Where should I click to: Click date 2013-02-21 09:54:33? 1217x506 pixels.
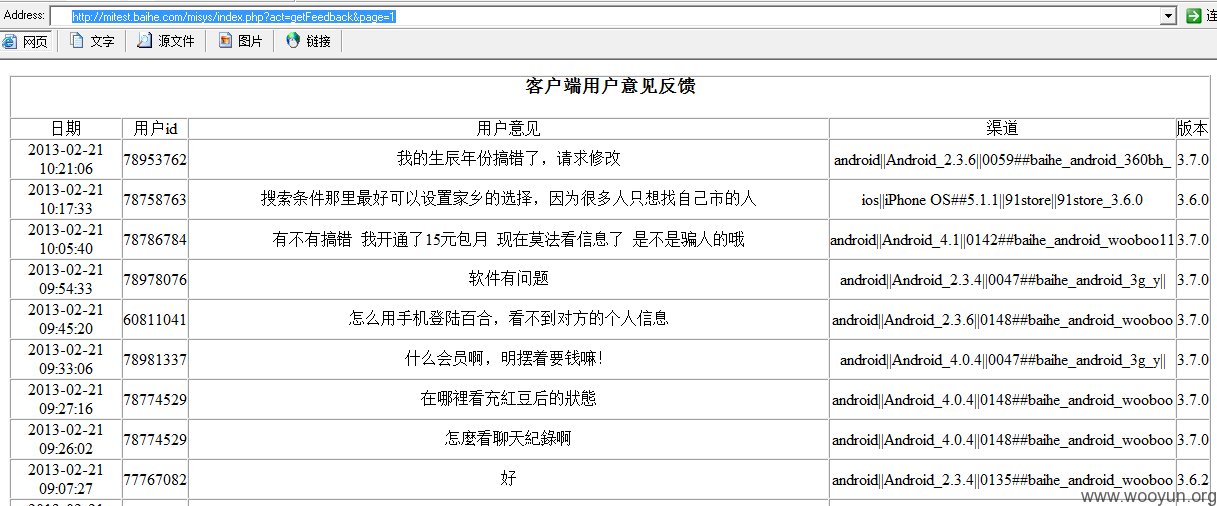(x=66, y=279)
